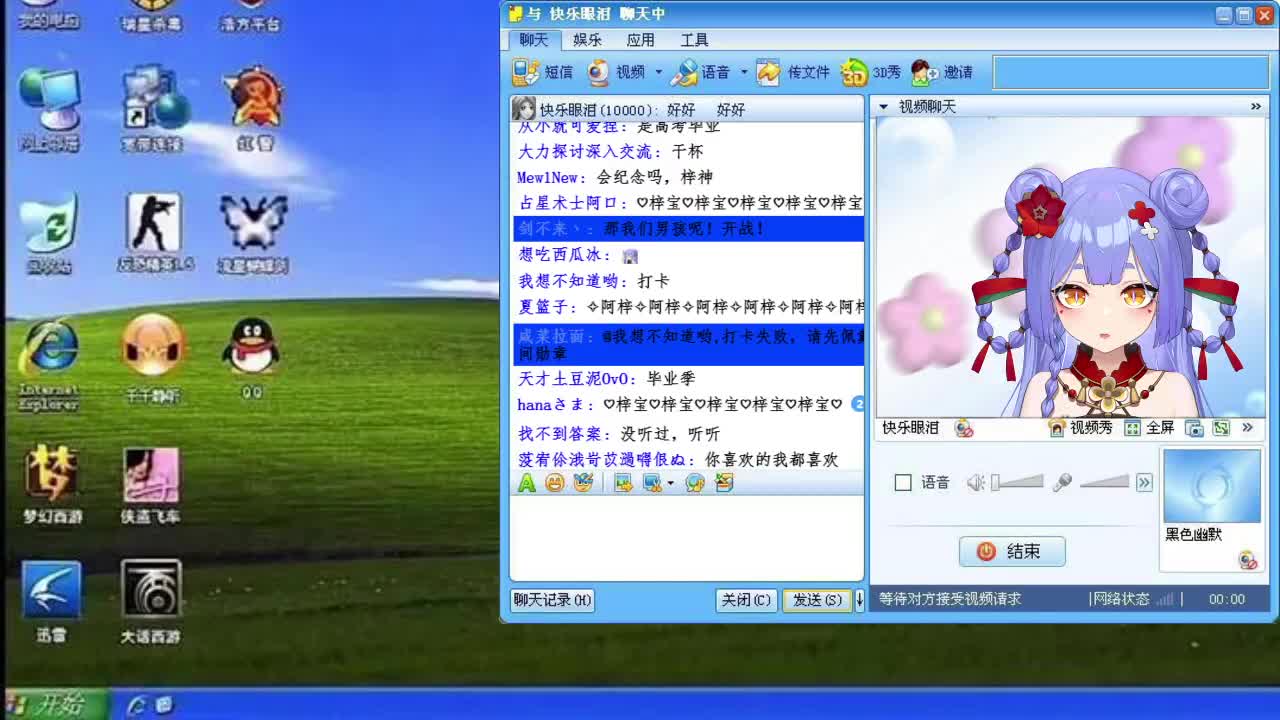Viewport: 1280px width, 720px height.
Task: Click in the chat message input box
Action: [x=687, y=538]
